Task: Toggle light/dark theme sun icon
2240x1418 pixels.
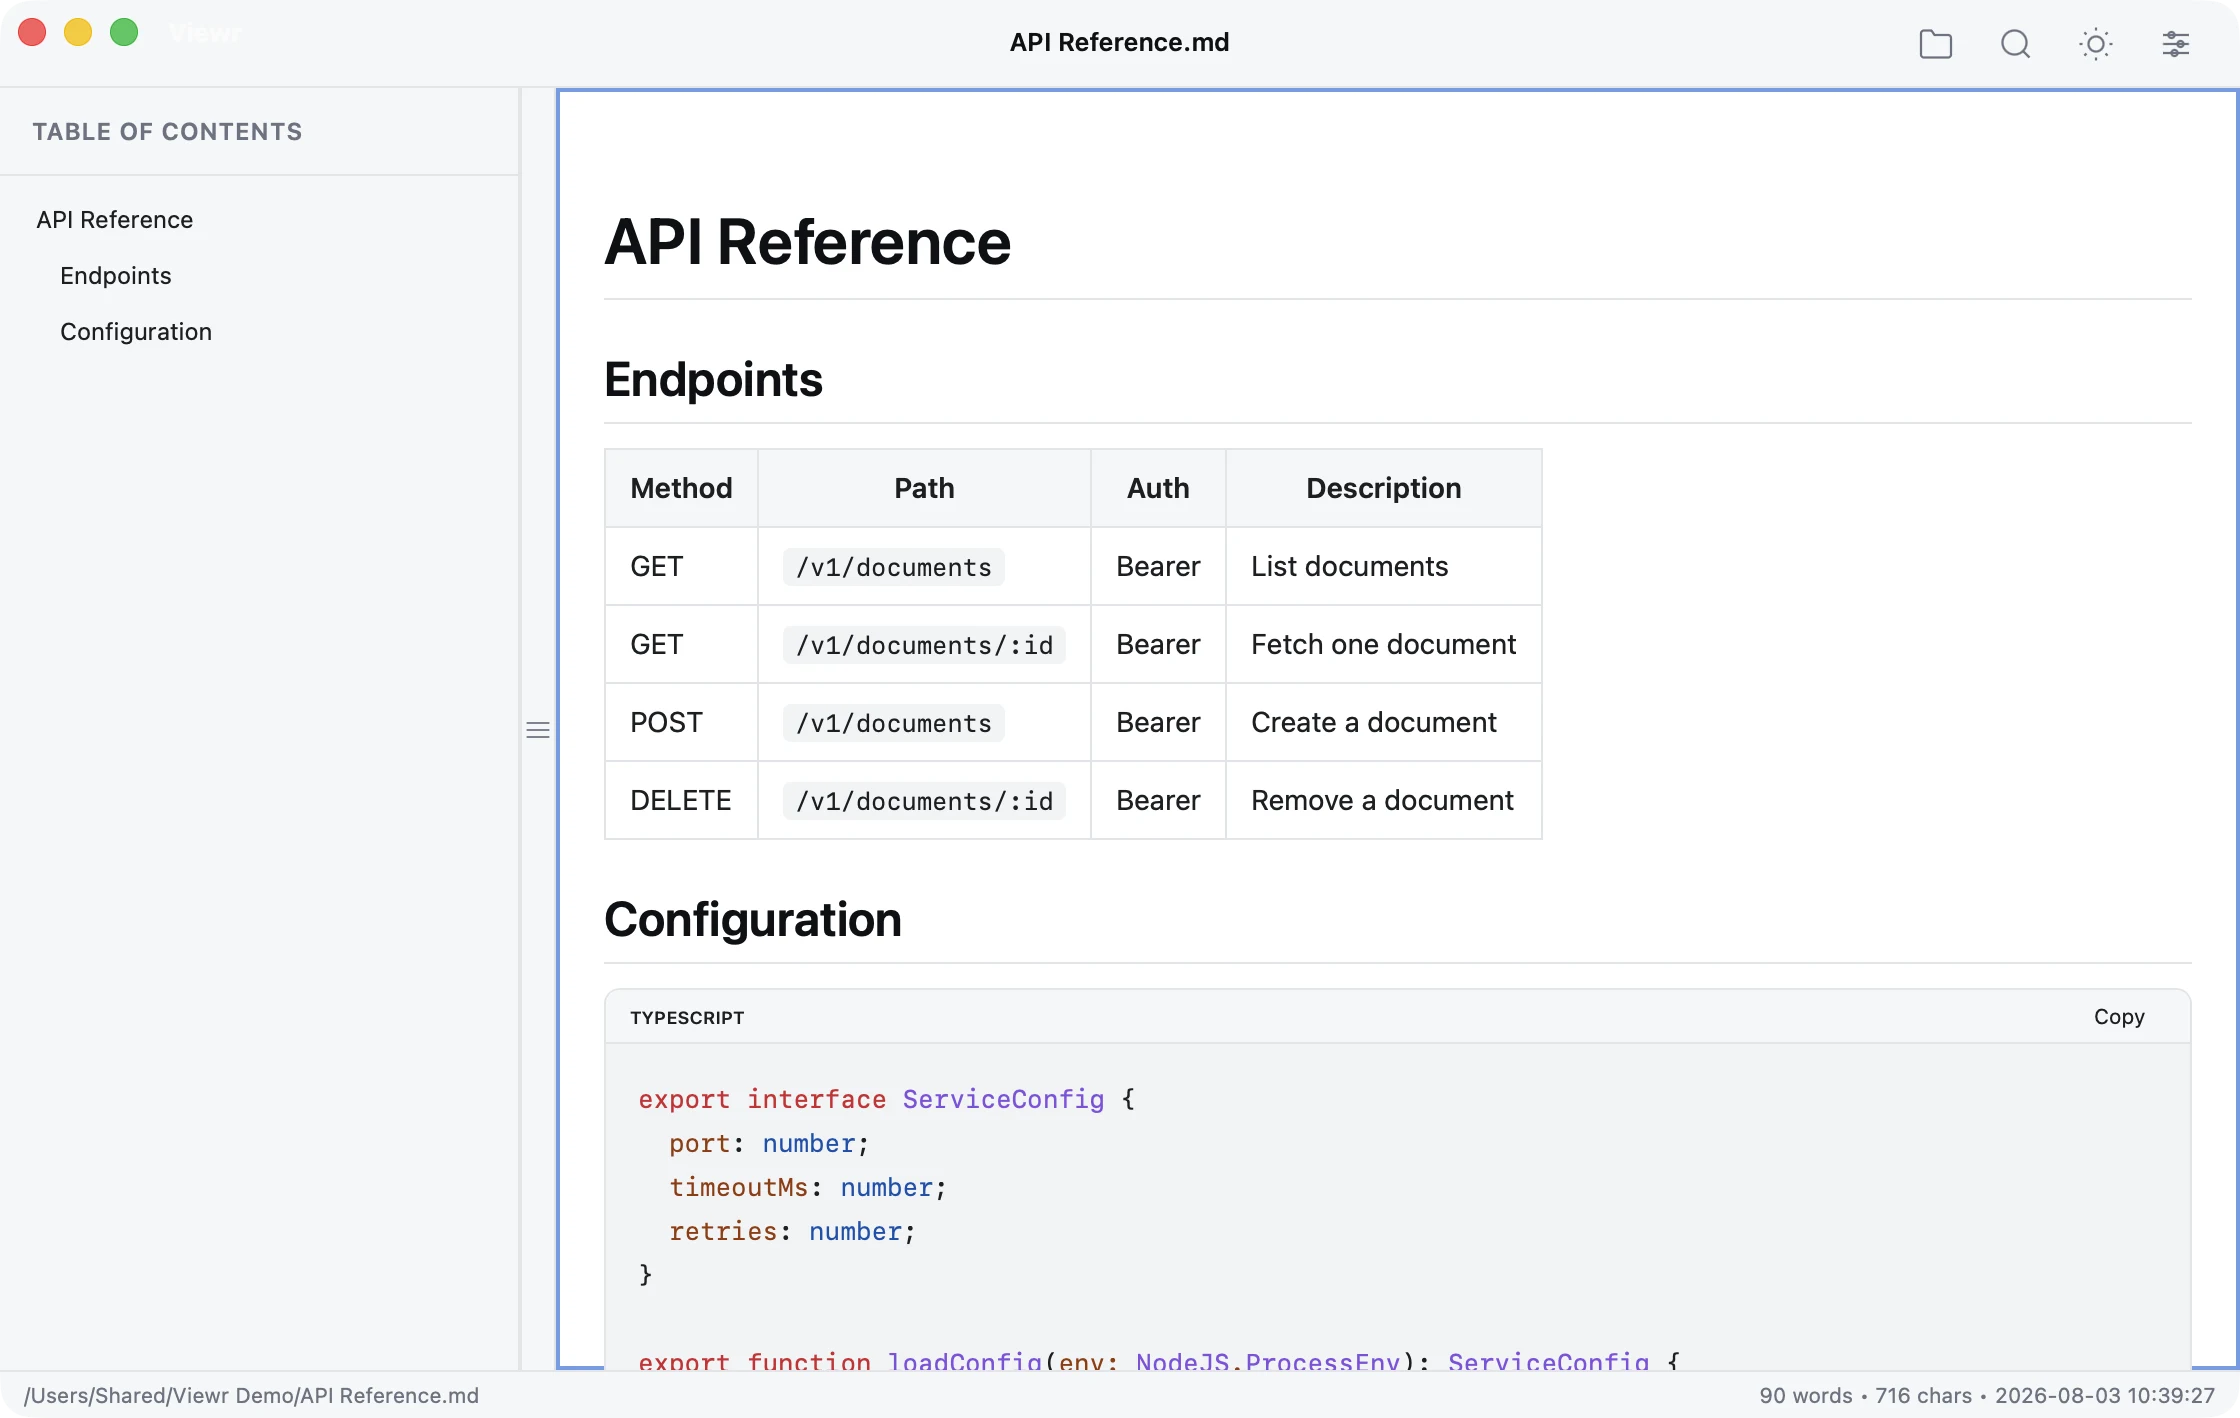Action: 2095,44
